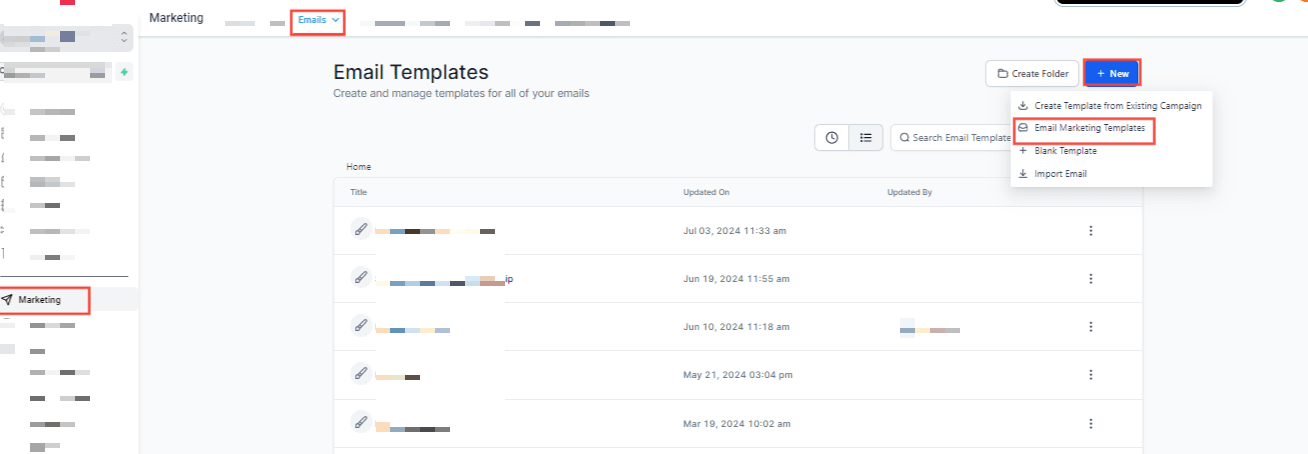
Task: Select Create Template from Existing Campaign
Action: pyautogui.click(x=1110, y=105)
